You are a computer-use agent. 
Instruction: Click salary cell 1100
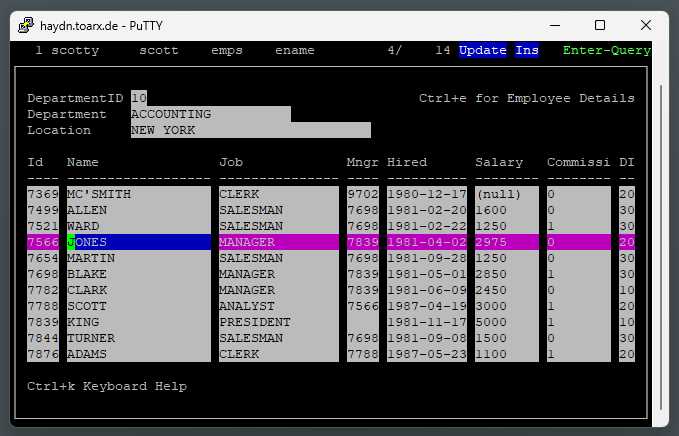507,354
